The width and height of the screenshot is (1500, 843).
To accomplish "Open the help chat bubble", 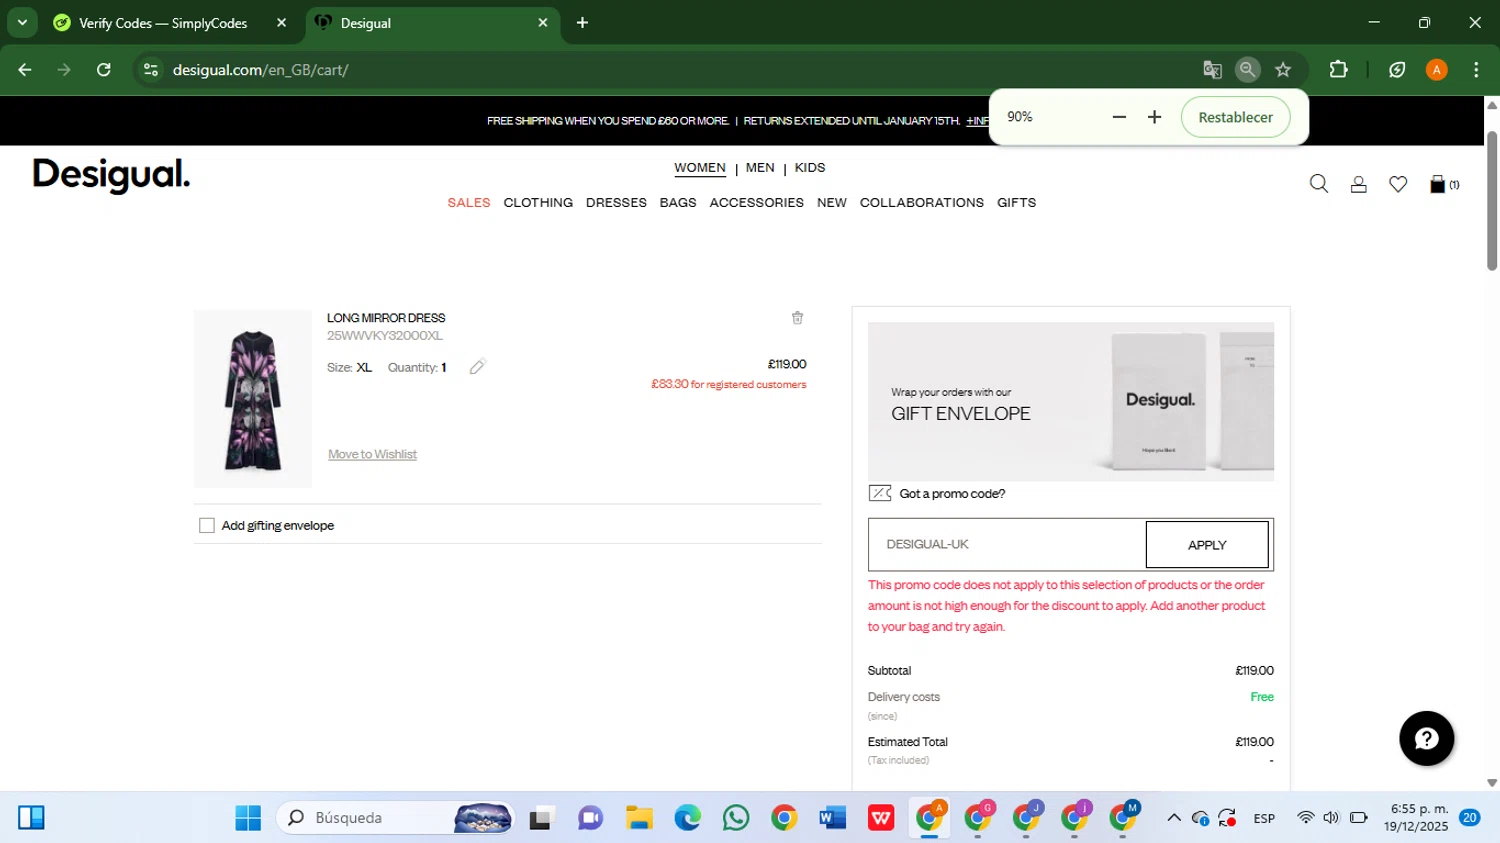I will coord(1426,738).
